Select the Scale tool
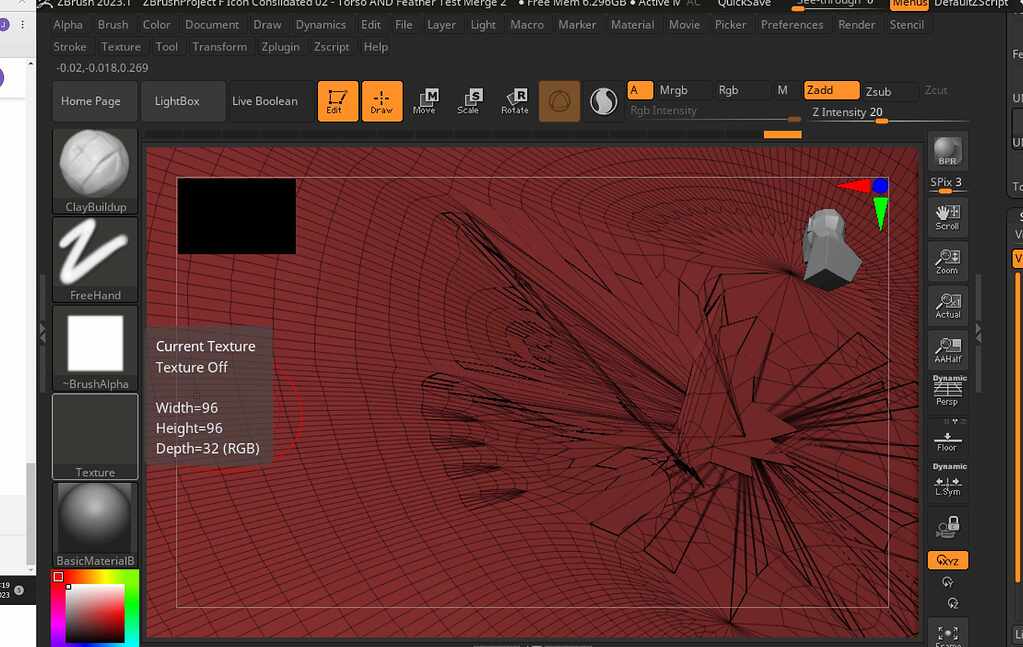This screenshot has height=647, width=1023. click(x=470, y=100)
